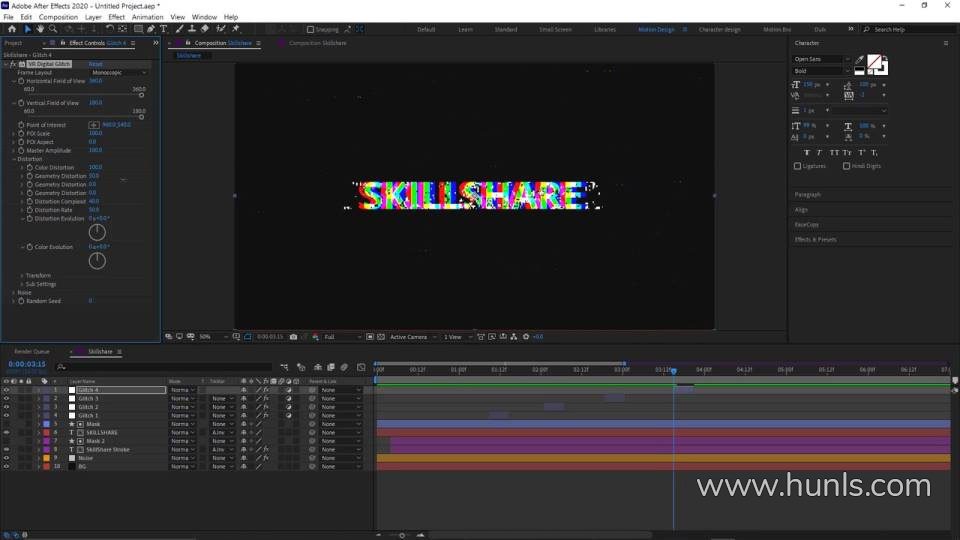Select the Clone Stamp tool
The height and width of the screenshot is (540, 960).
192,29
